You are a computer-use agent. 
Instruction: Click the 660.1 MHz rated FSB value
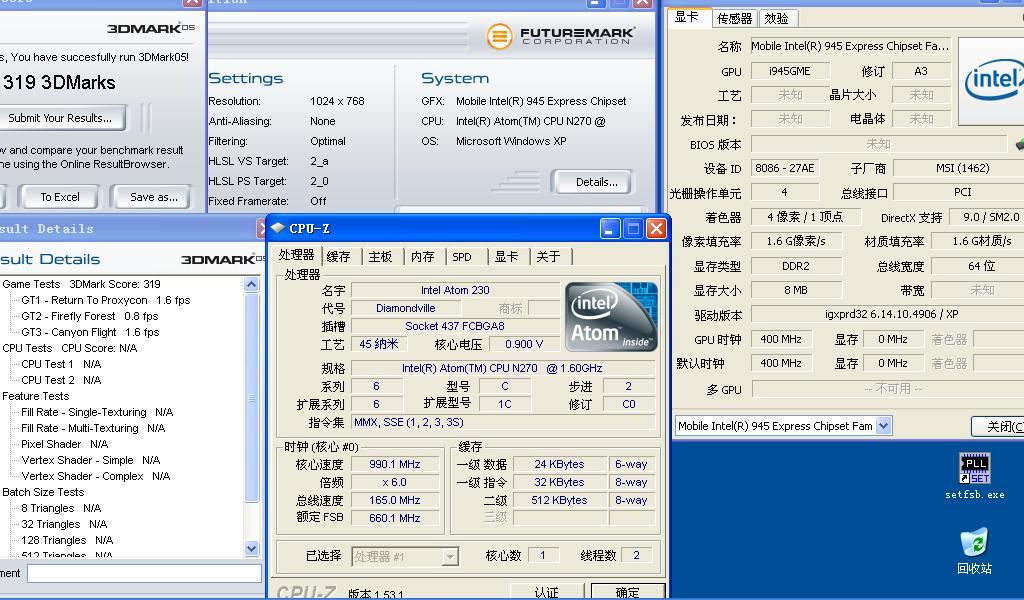pos(394,518)
